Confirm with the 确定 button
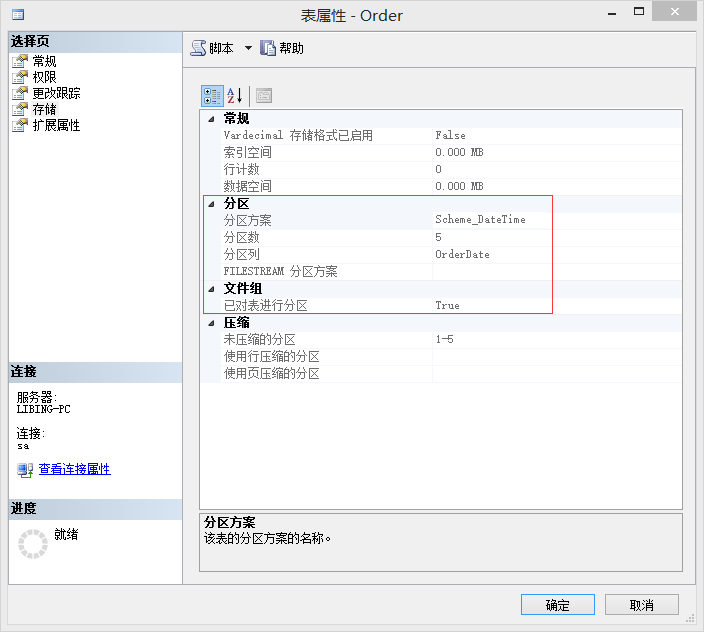 tap(558, 605)
